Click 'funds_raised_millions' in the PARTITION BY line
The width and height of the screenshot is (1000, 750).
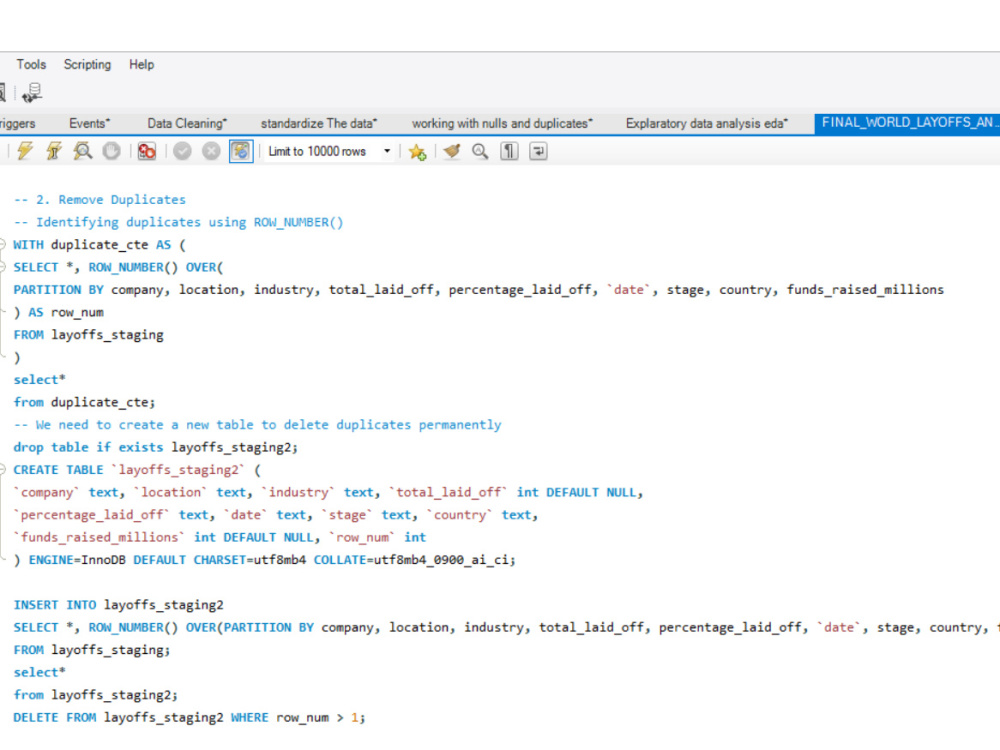pos(865,290)
